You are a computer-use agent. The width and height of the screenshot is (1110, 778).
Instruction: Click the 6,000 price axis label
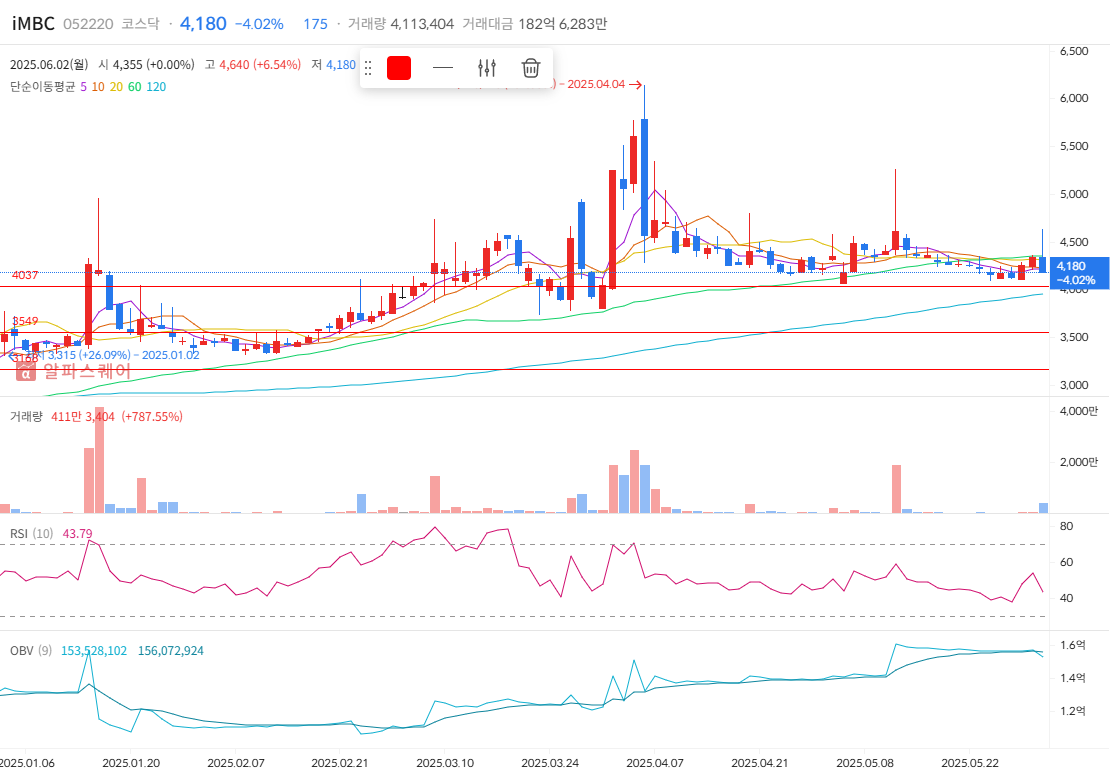coord(1074,98)
